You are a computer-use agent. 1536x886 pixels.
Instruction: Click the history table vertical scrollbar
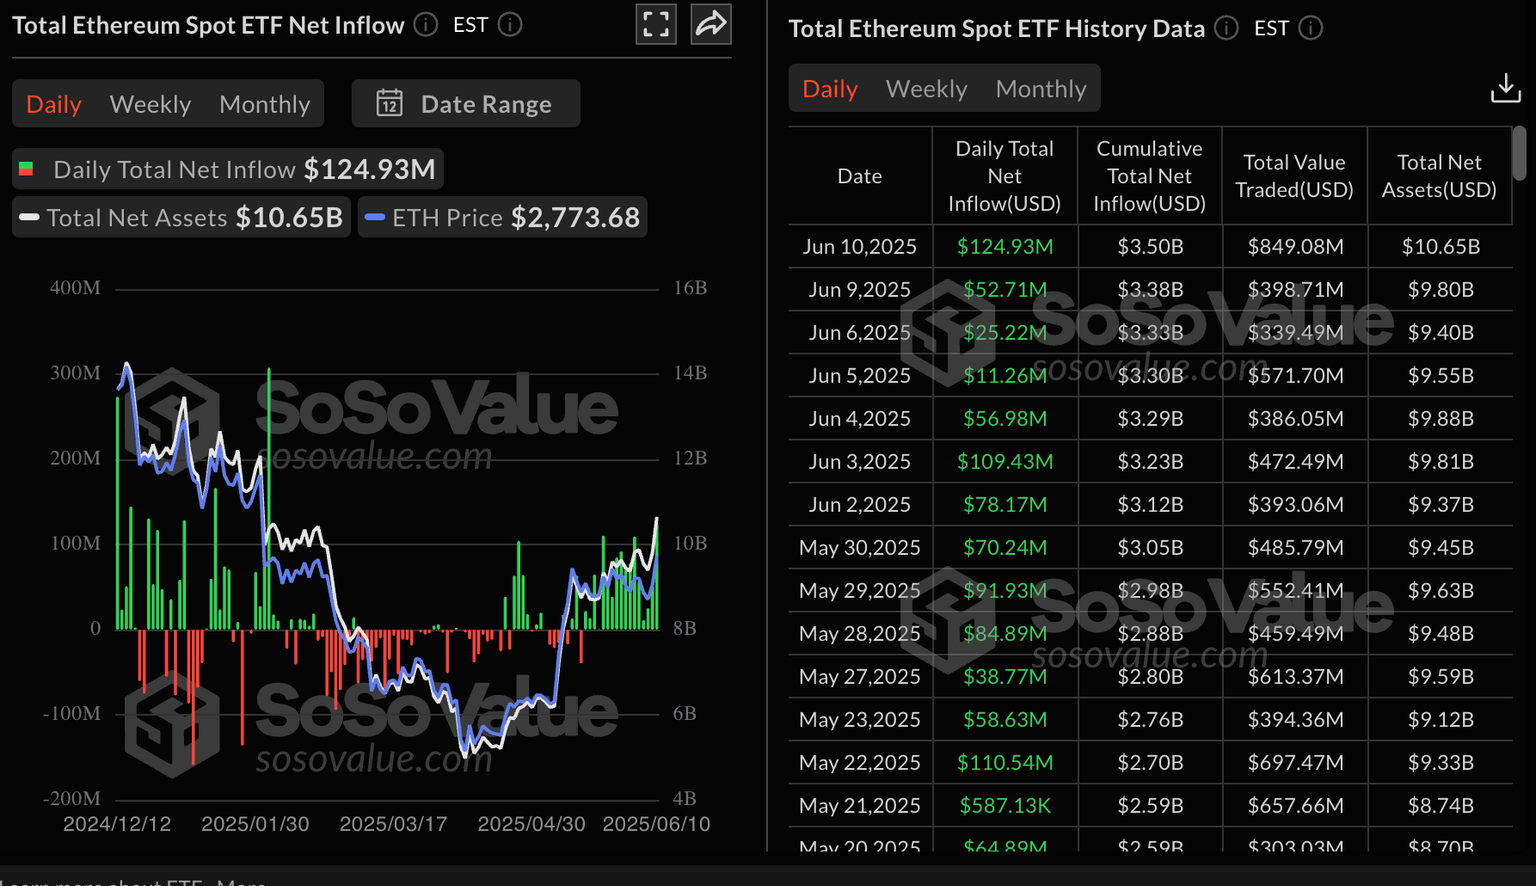click(1519, 153)
